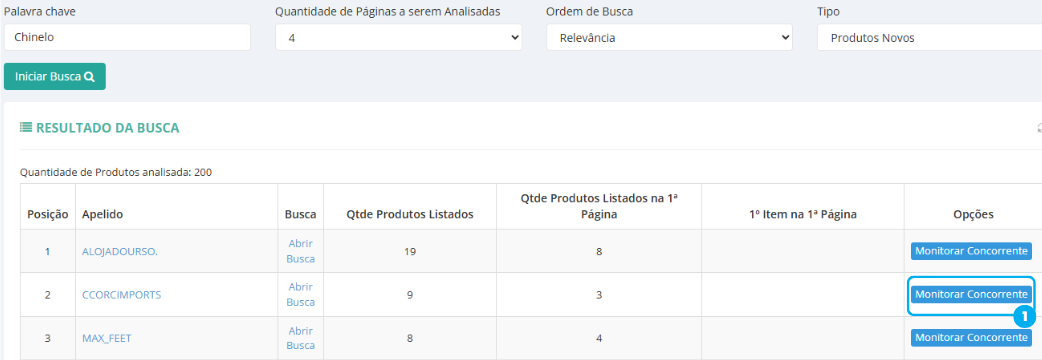
Task: Monitorar Concorrente for CCORCIMPORTS
Action: [x=971, y=294]
